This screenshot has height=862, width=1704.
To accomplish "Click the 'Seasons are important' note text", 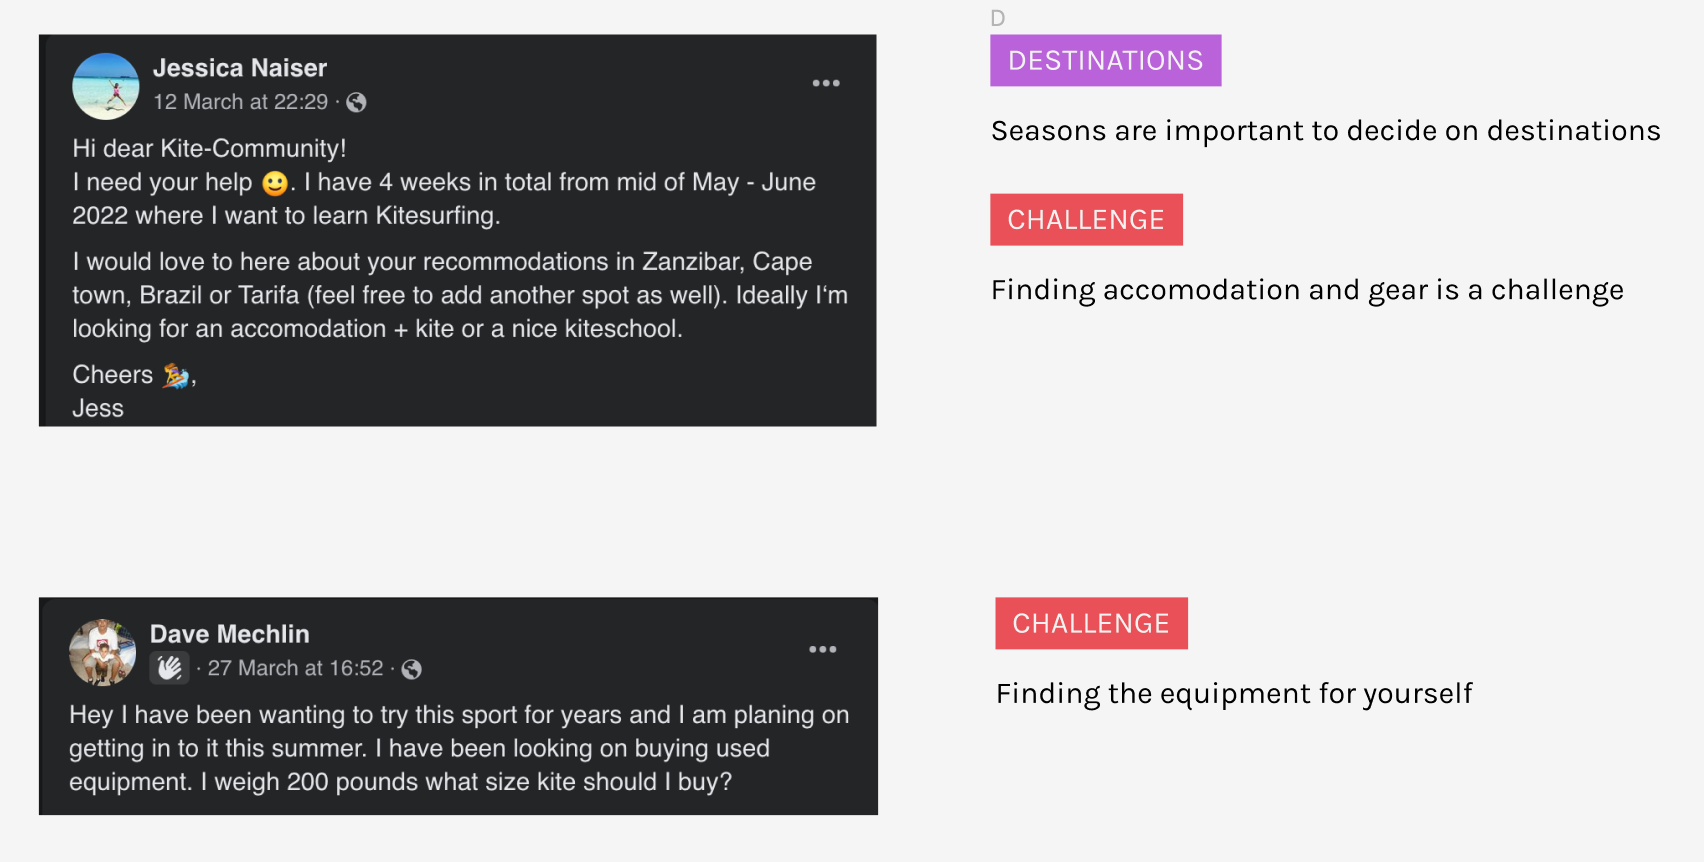I will [1325, 131].
